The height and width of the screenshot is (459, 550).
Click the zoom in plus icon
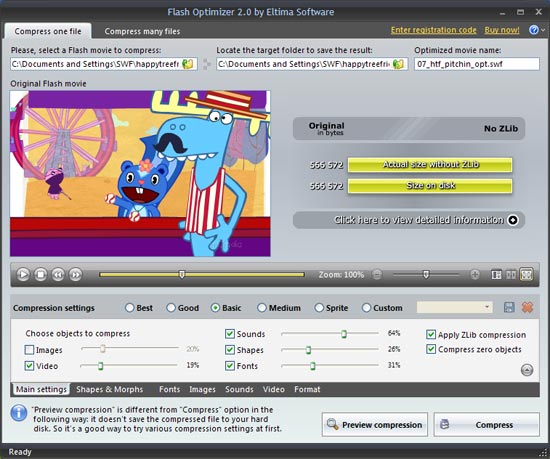click(x=475, y=274)
